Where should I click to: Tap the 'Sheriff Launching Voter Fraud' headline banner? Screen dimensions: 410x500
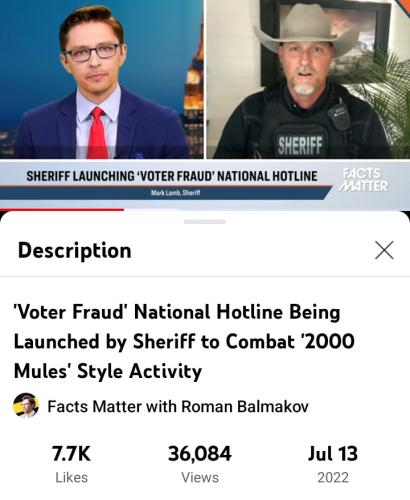(x=172, y=176)
